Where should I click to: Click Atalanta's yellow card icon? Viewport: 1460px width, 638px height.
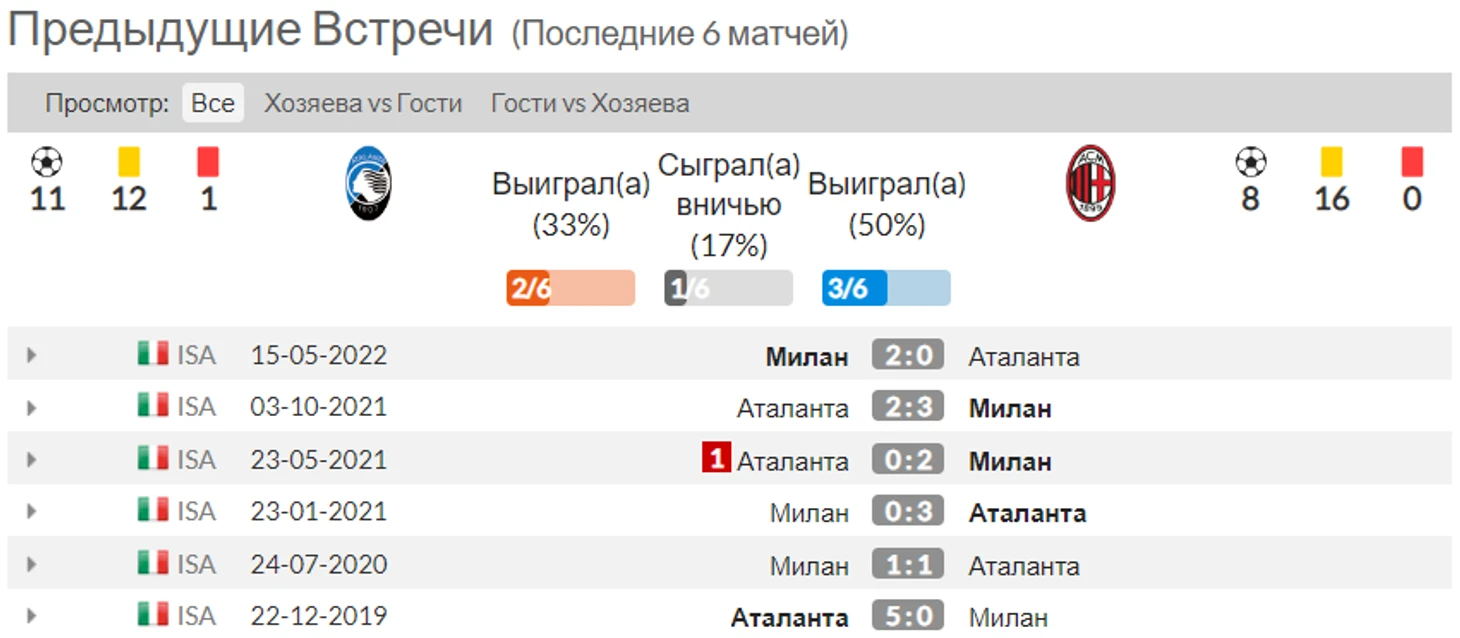[128, 162]
